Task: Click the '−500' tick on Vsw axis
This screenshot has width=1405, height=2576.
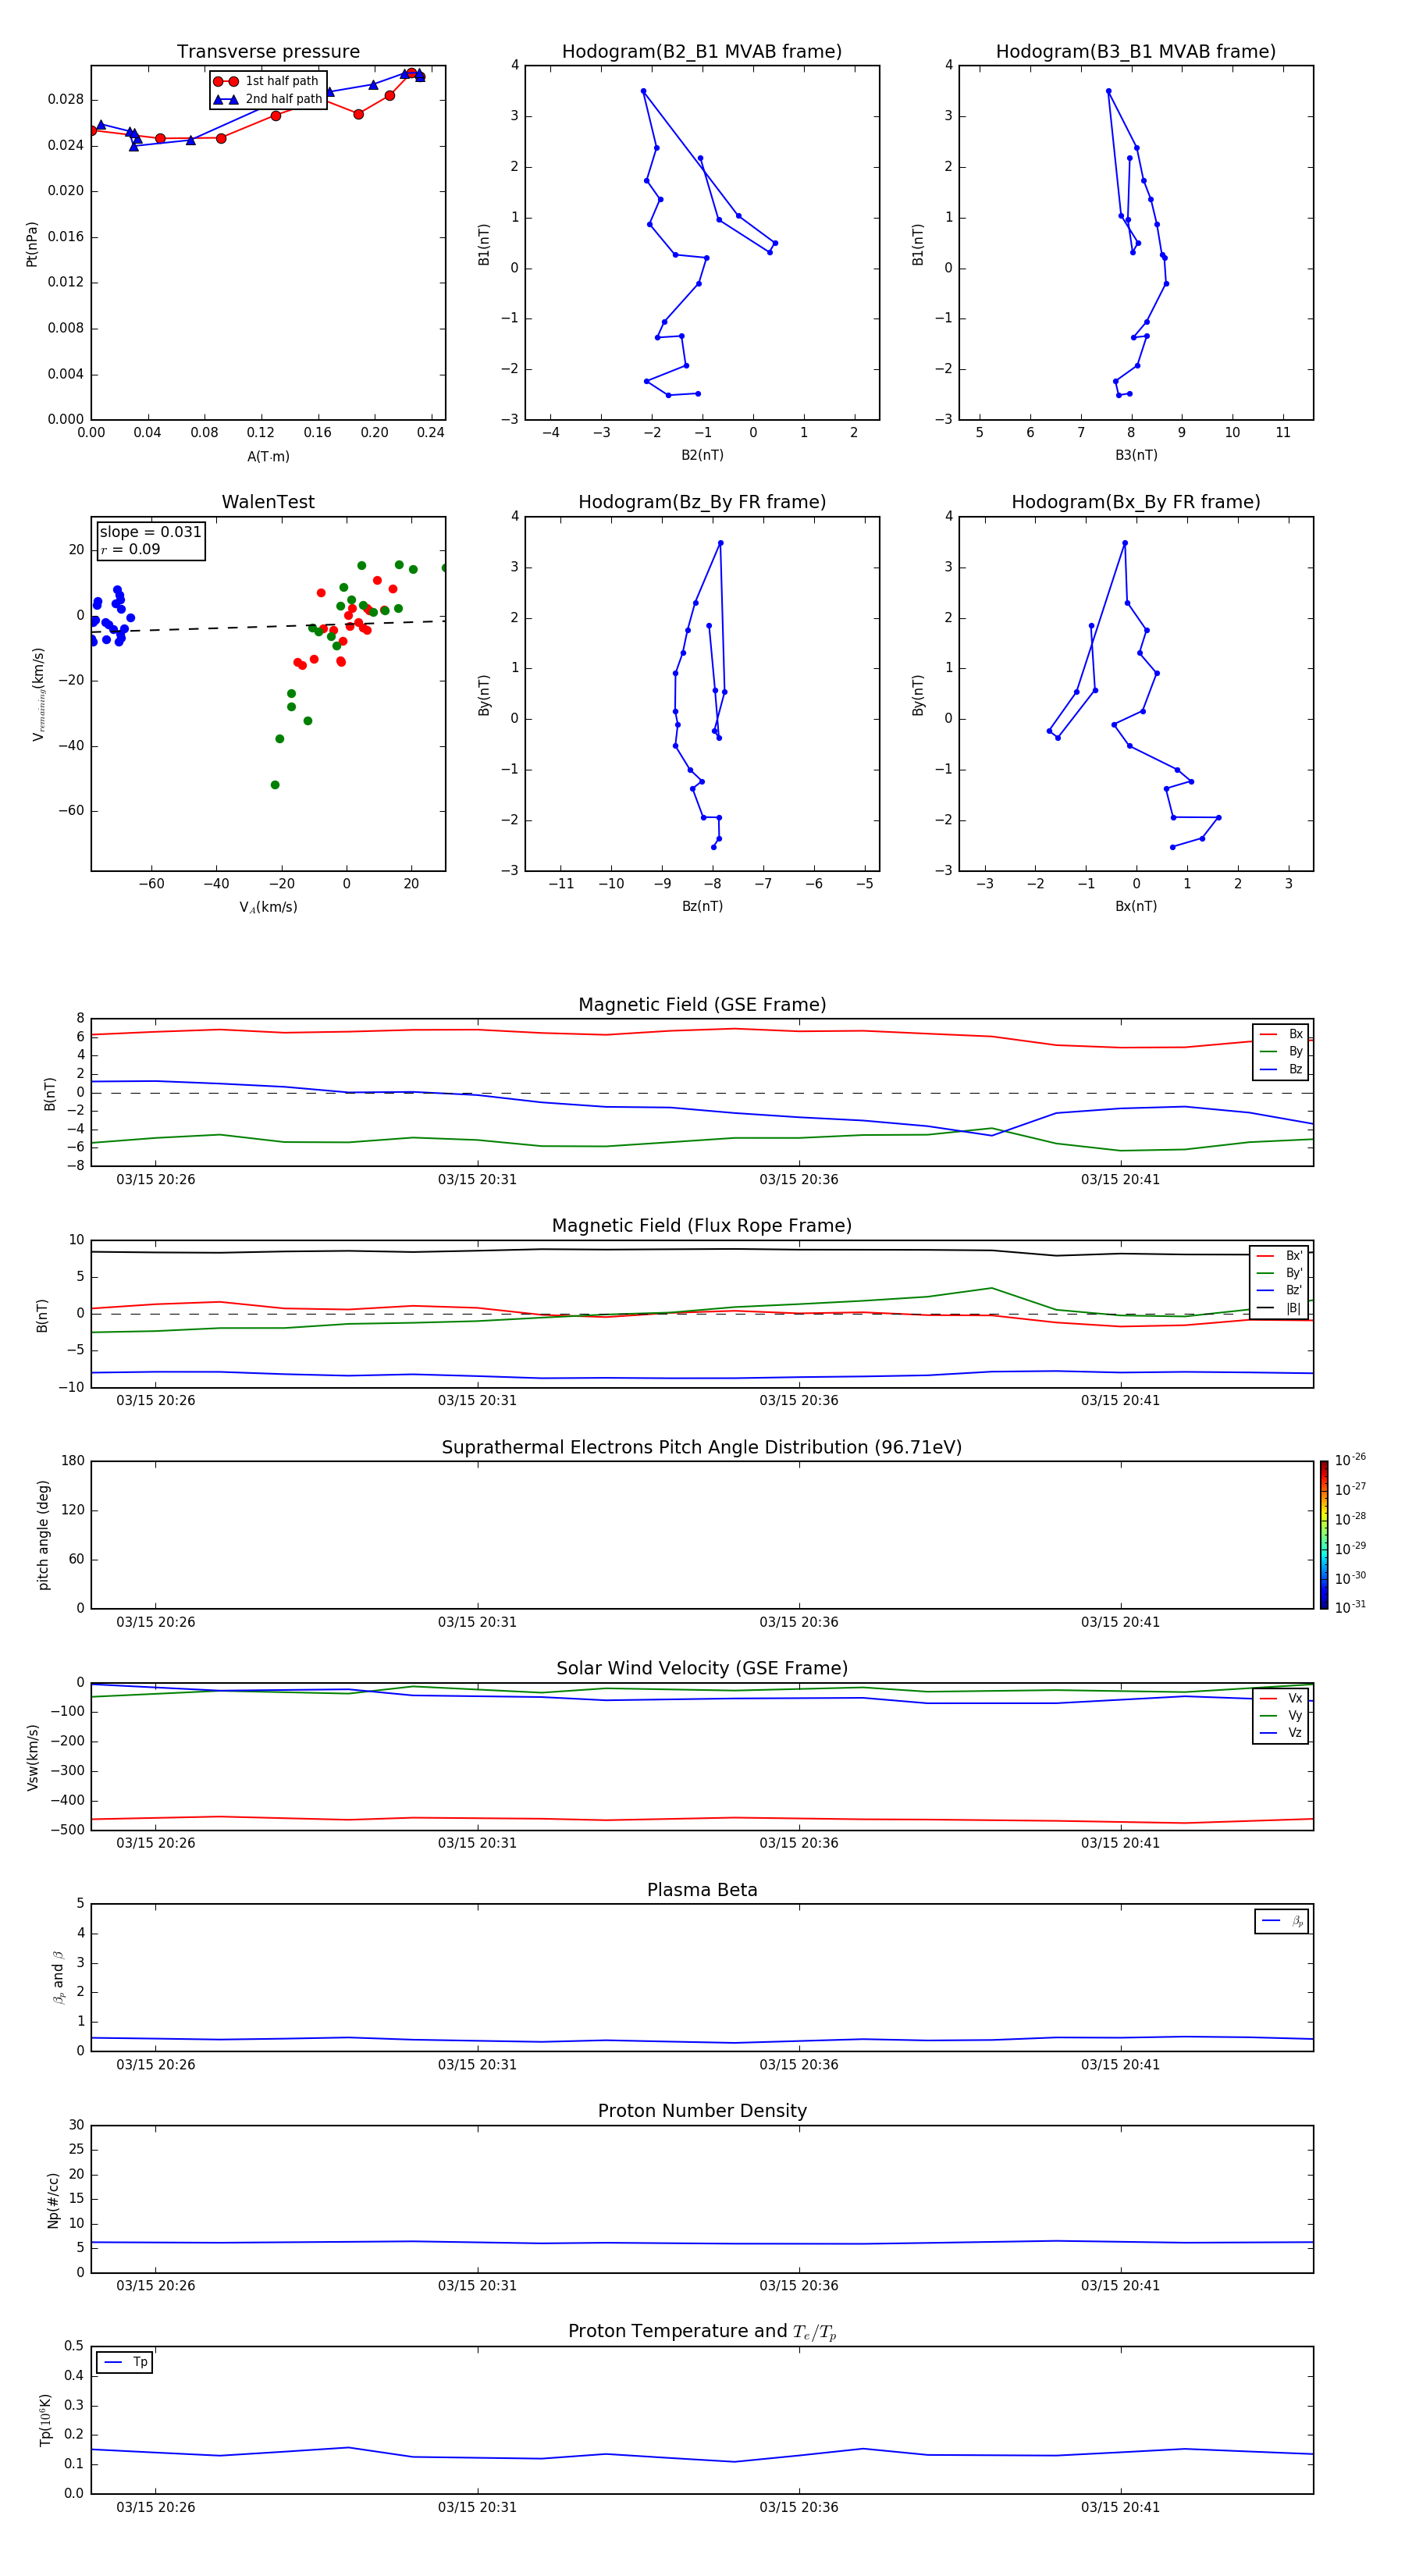Action: [x=69, y=1830]
